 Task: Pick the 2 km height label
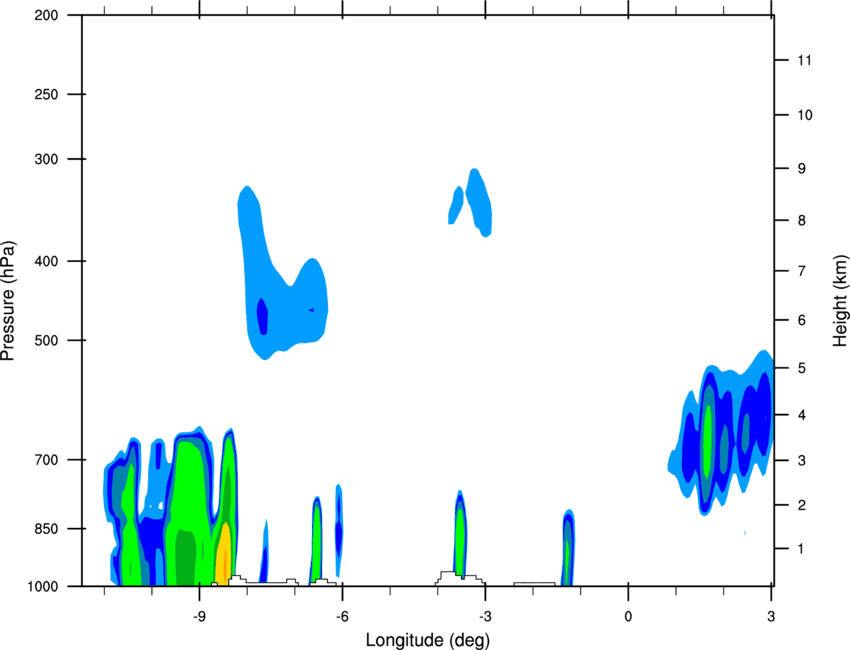801,505
